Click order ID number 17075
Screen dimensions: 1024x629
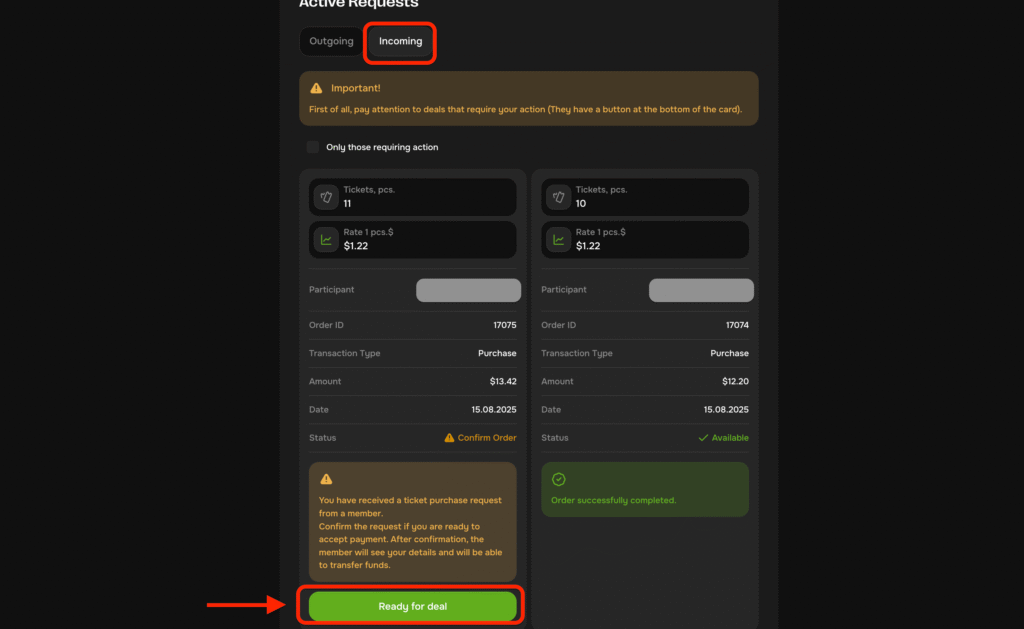[x=505, y=325]
